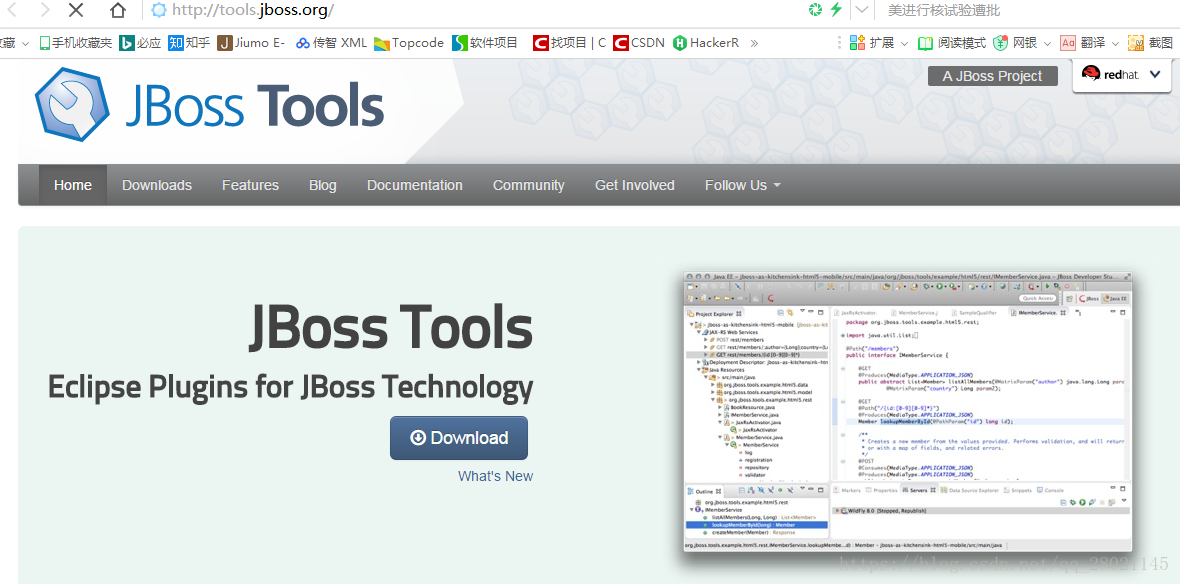The image size is (1180, 584).
Task: Expand the 网银 dropdown arrow
Action: click(1047, 44)
